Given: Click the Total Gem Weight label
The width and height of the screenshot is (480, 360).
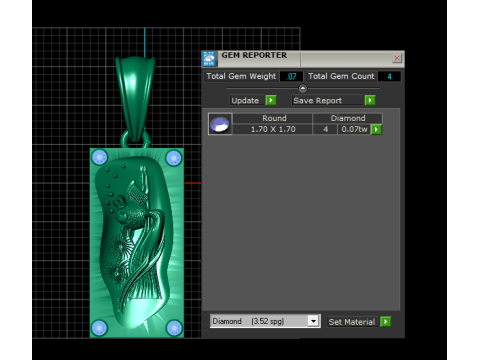Looking at the screenshot, I should [x=241, y=76].
